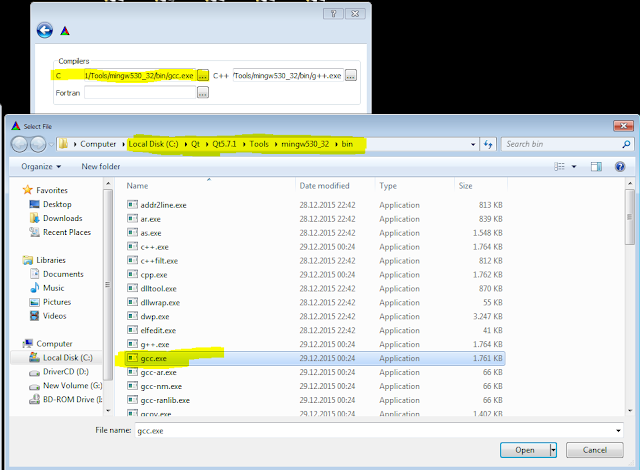
Task: Browse for Fortran compiler with ellipsis button
Action: click(x=202, y=93)
